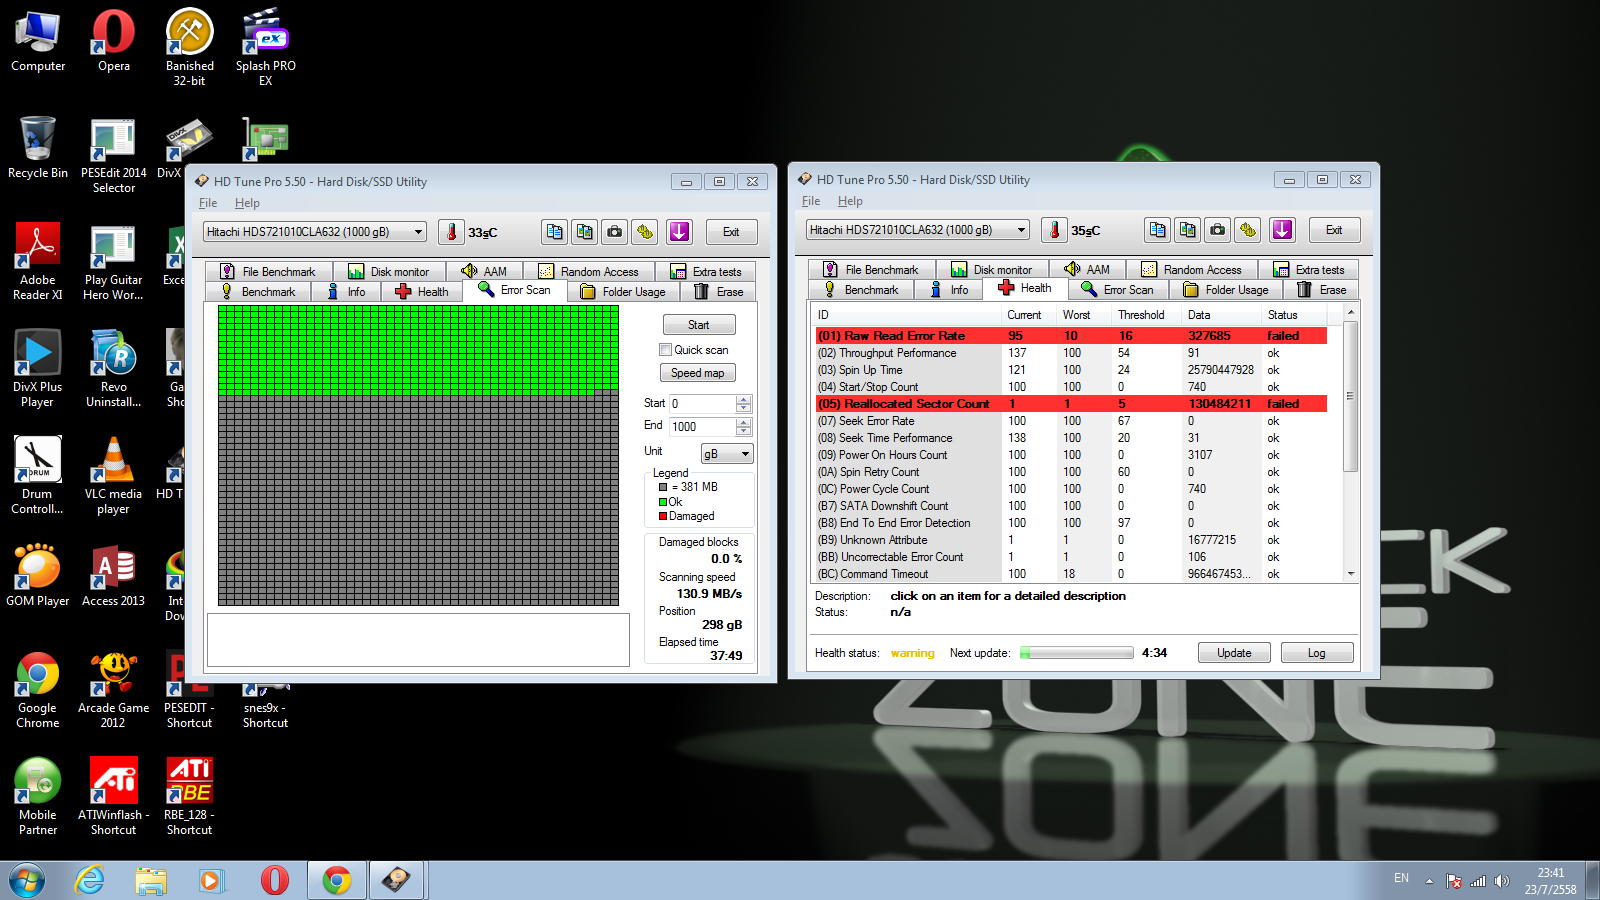
Task: Click the camera screenshot icon in right HD Tune window
Action: 1217,230
